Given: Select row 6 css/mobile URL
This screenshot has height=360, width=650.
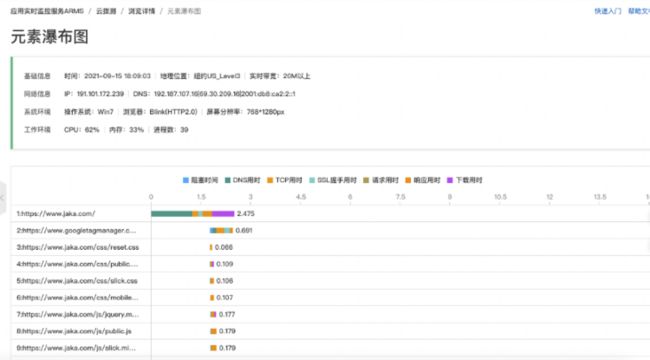Looking at the screenshot, I should click(x=77, y=297).
